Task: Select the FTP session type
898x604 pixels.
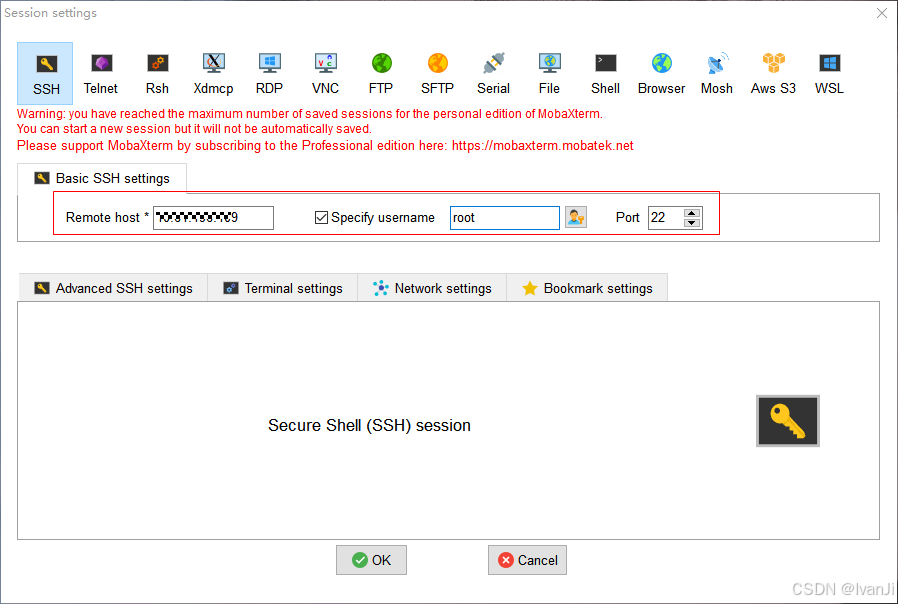Action: 381,73
